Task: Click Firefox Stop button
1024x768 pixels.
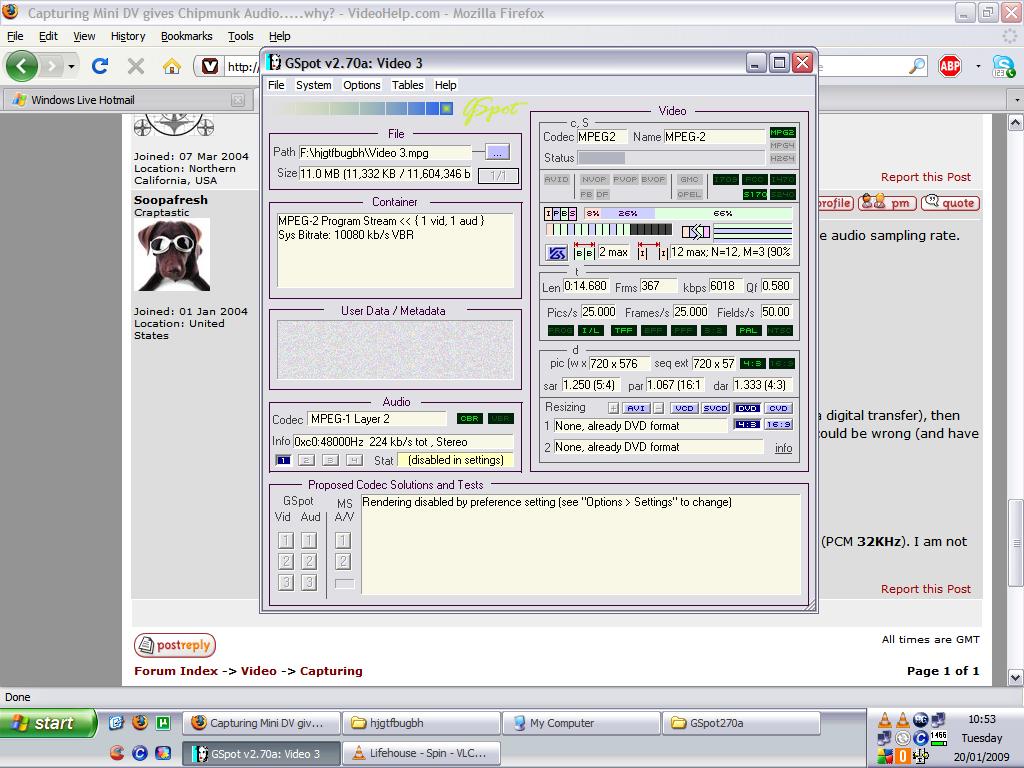Action: click(136, 66)
